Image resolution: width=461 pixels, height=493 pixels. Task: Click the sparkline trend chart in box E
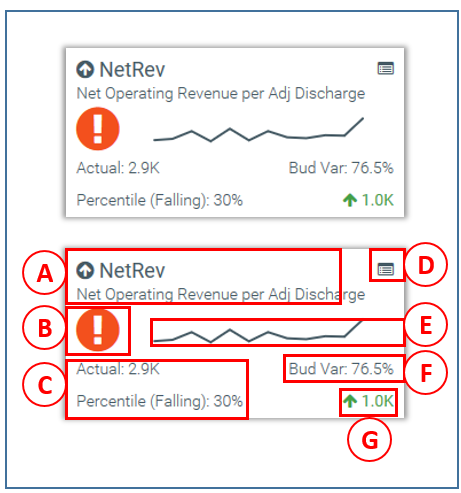[258, 331]
